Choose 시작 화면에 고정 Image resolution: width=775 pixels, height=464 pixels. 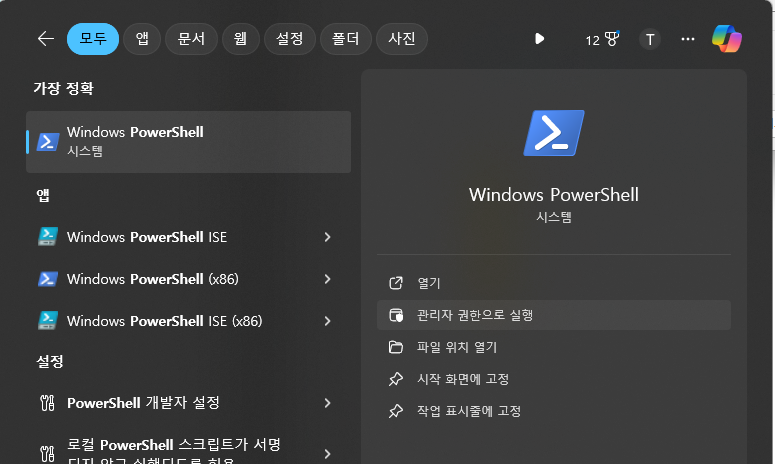554,379
